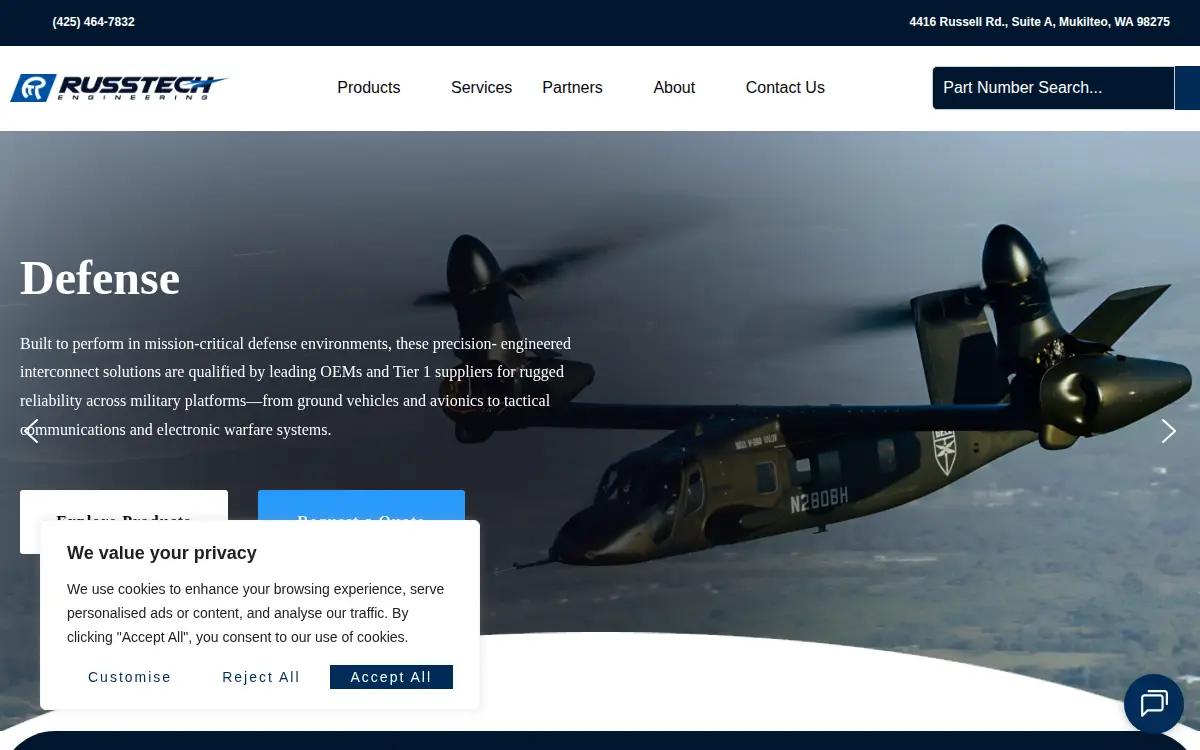Accept All cookies
The image size is (1200, 750).
tap(391, 677)
